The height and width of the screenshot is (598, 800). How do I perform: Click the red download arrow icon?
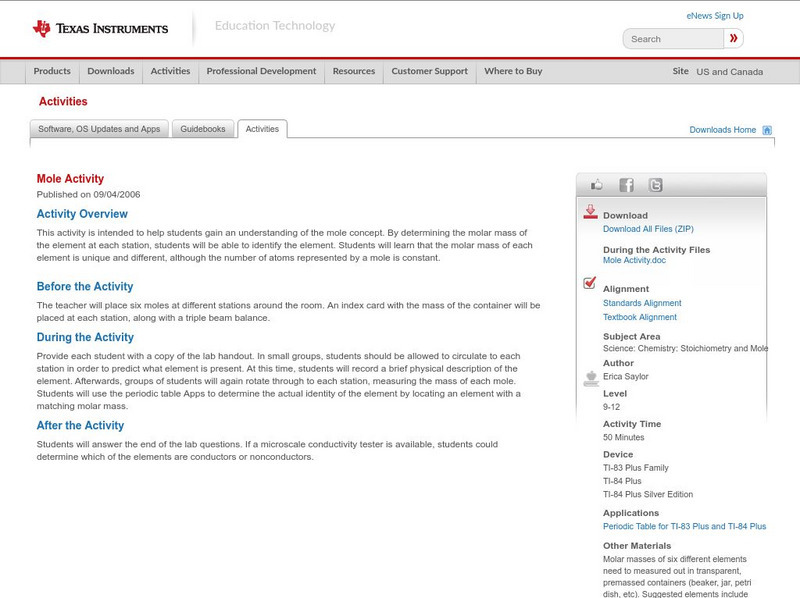pyautogui.click(x=590, y=212)
